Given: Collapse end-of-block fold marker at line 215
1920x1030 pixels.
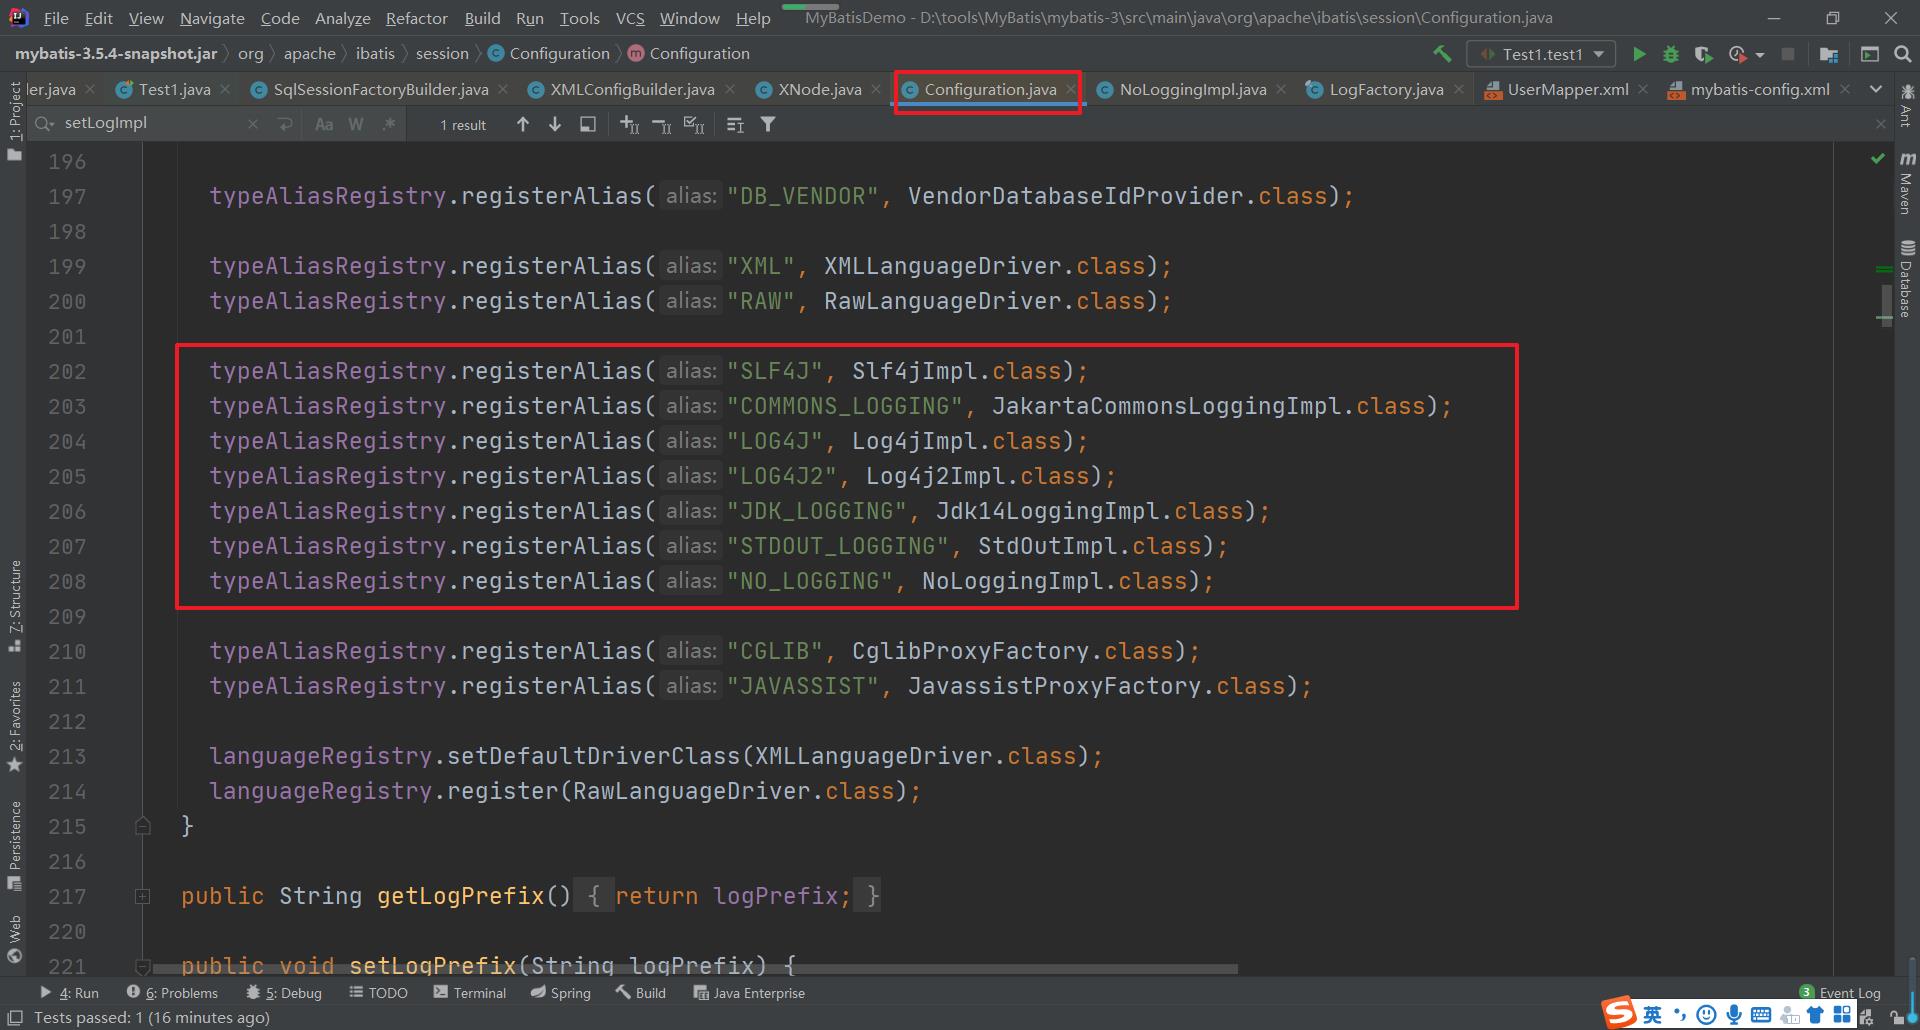Looking at the screenshot, I should pyautogui.click(x=143, y=826).
